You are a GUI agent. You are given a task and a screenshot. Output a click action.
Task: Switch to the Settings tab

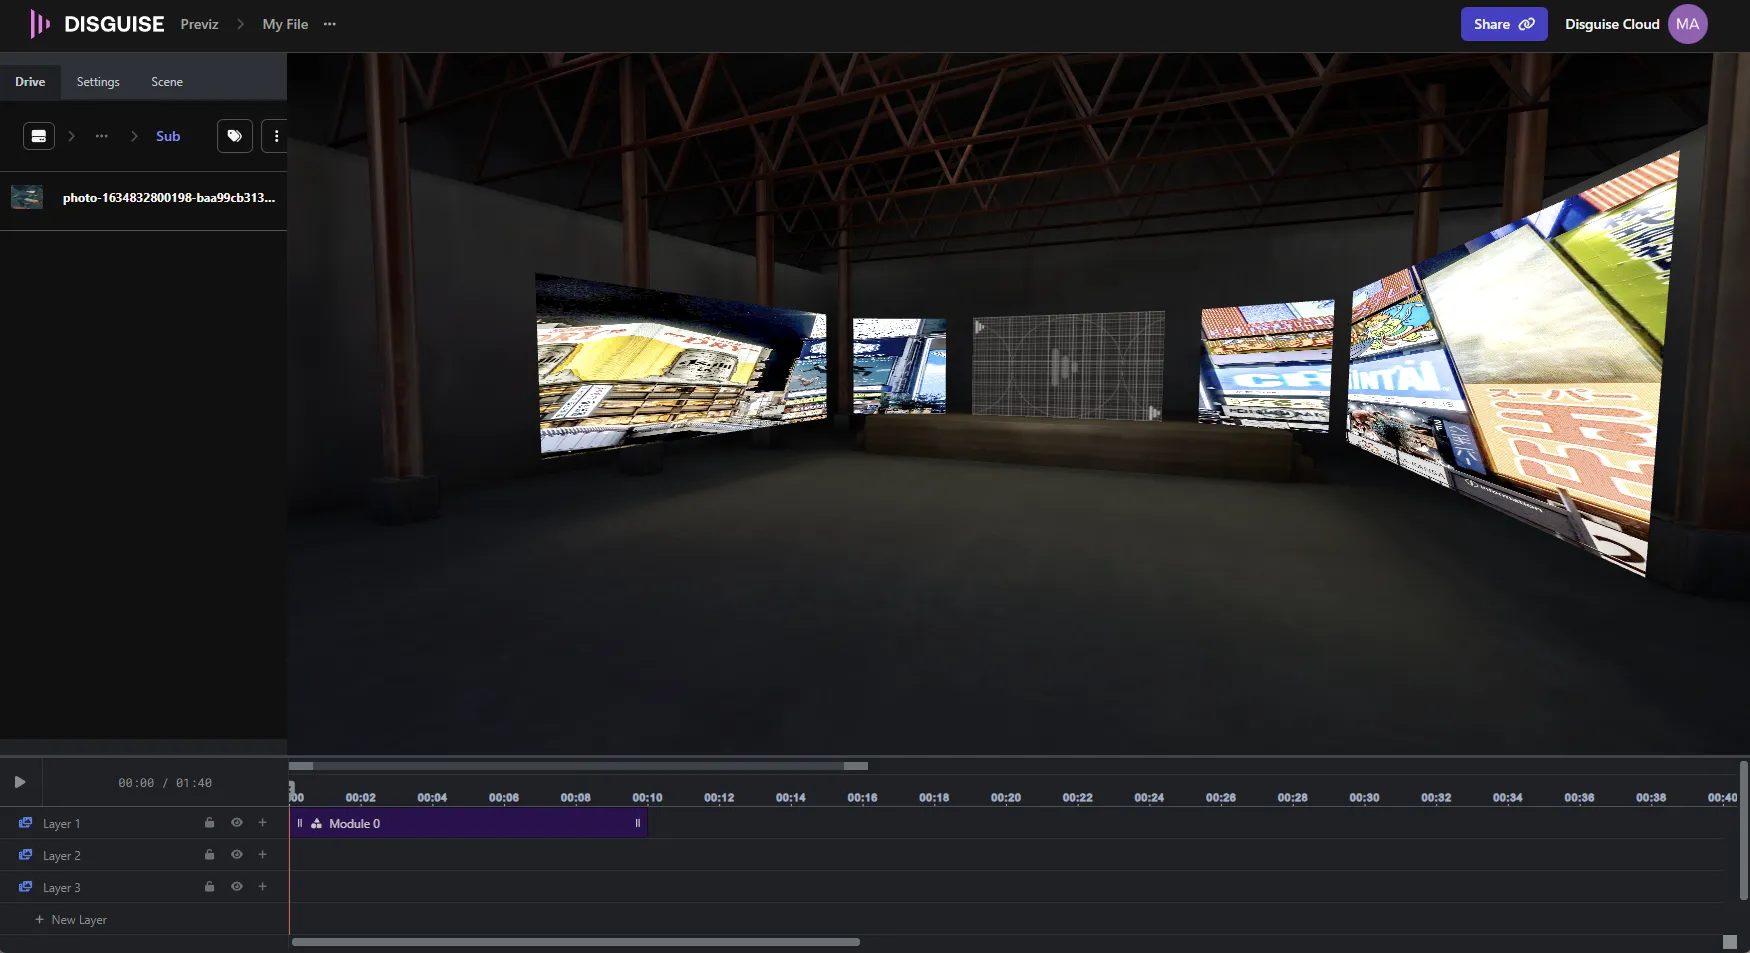pos(98,82)
